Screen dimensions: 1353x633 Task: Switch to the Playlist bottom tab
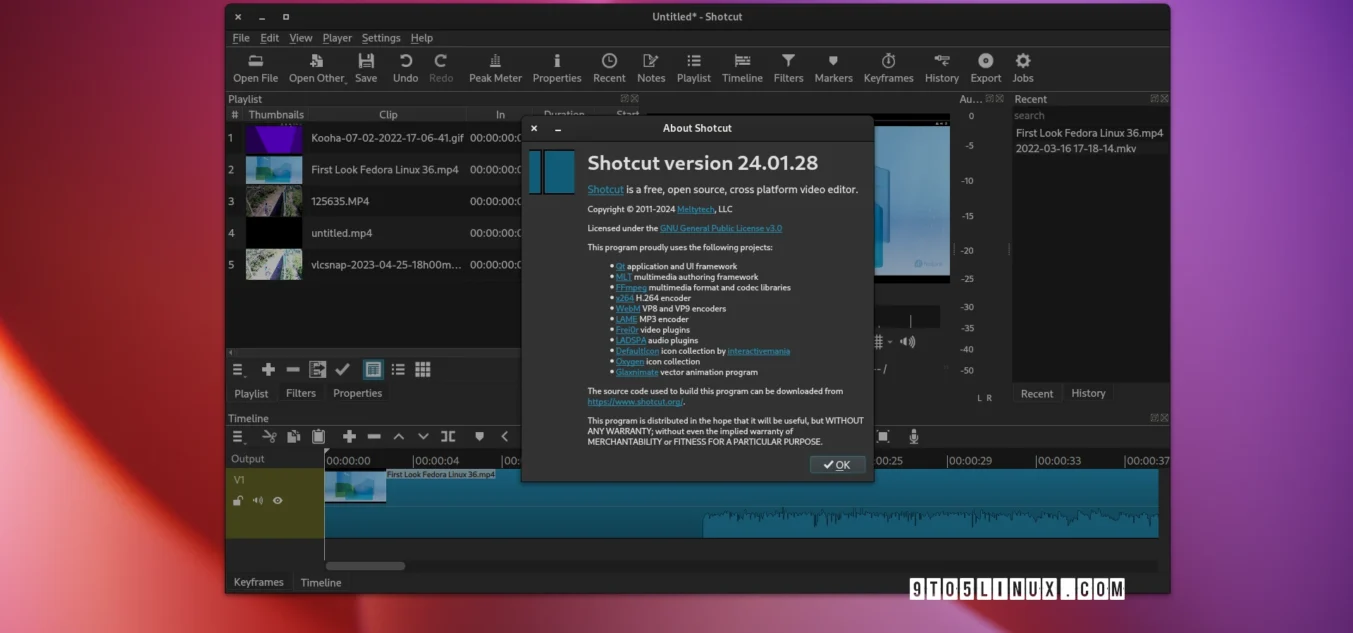(251, 394)
